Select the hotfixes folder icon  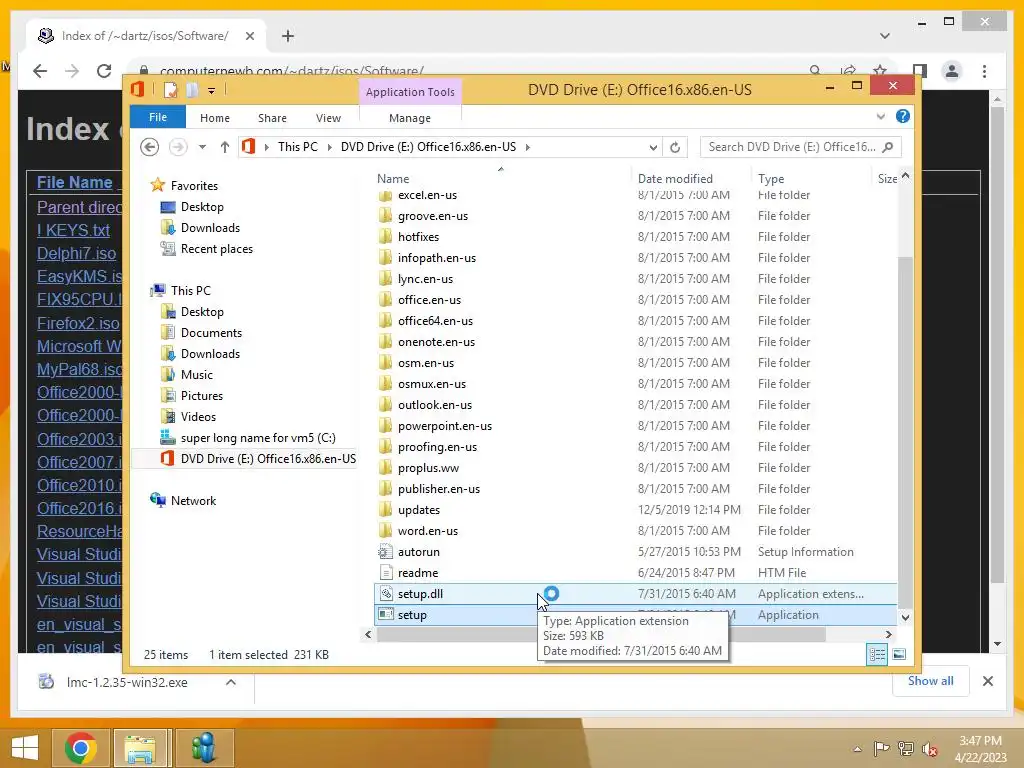(x=385, y=236)
